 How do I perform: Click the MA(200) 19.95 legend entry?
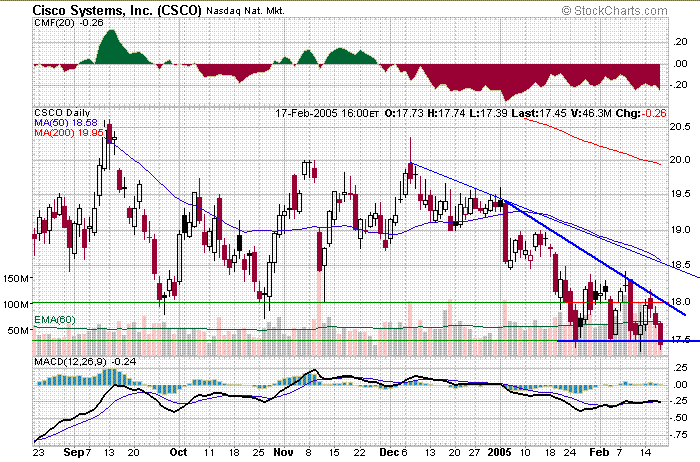click(x=69, y=133)
